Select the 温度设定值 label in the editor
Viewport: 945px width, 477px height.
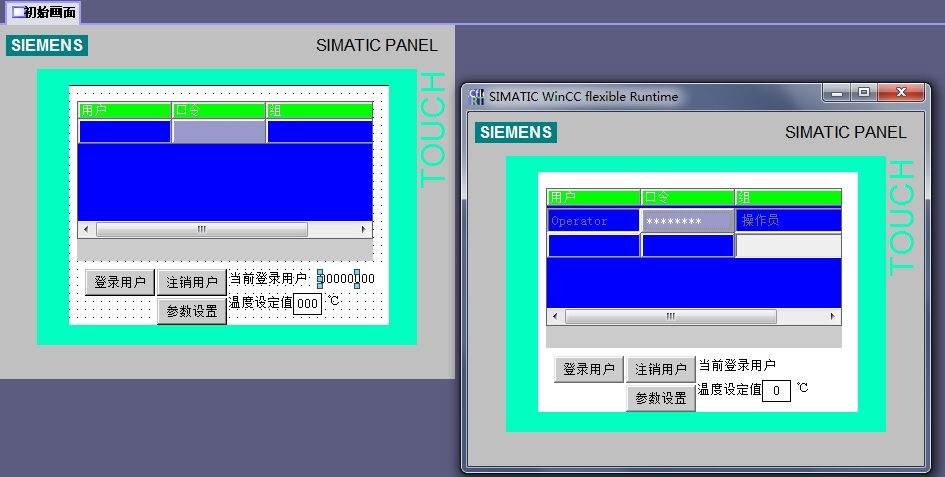click(x=260, y=303)
